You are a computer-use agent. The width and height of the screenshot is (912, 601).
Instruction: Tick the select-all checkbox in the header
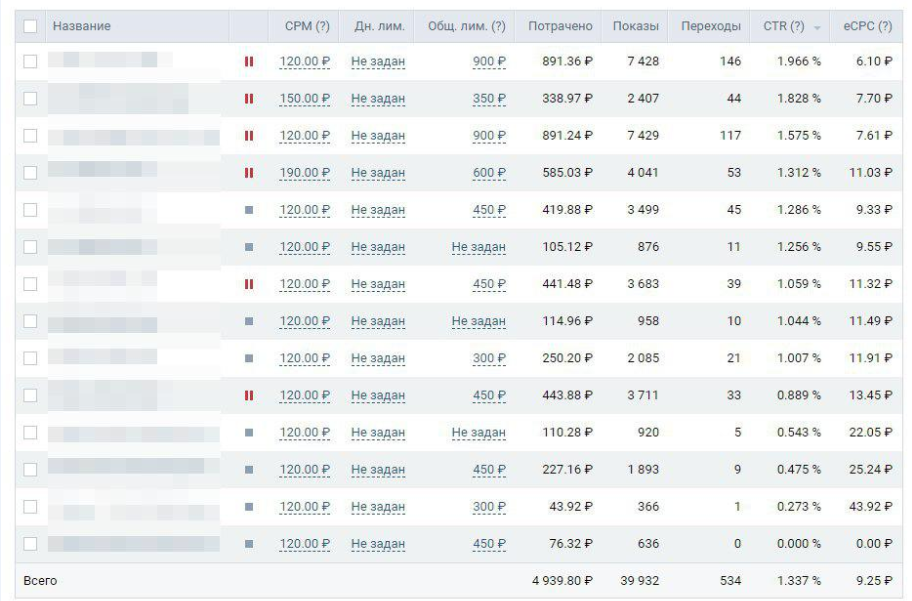[x=30, y=26]
